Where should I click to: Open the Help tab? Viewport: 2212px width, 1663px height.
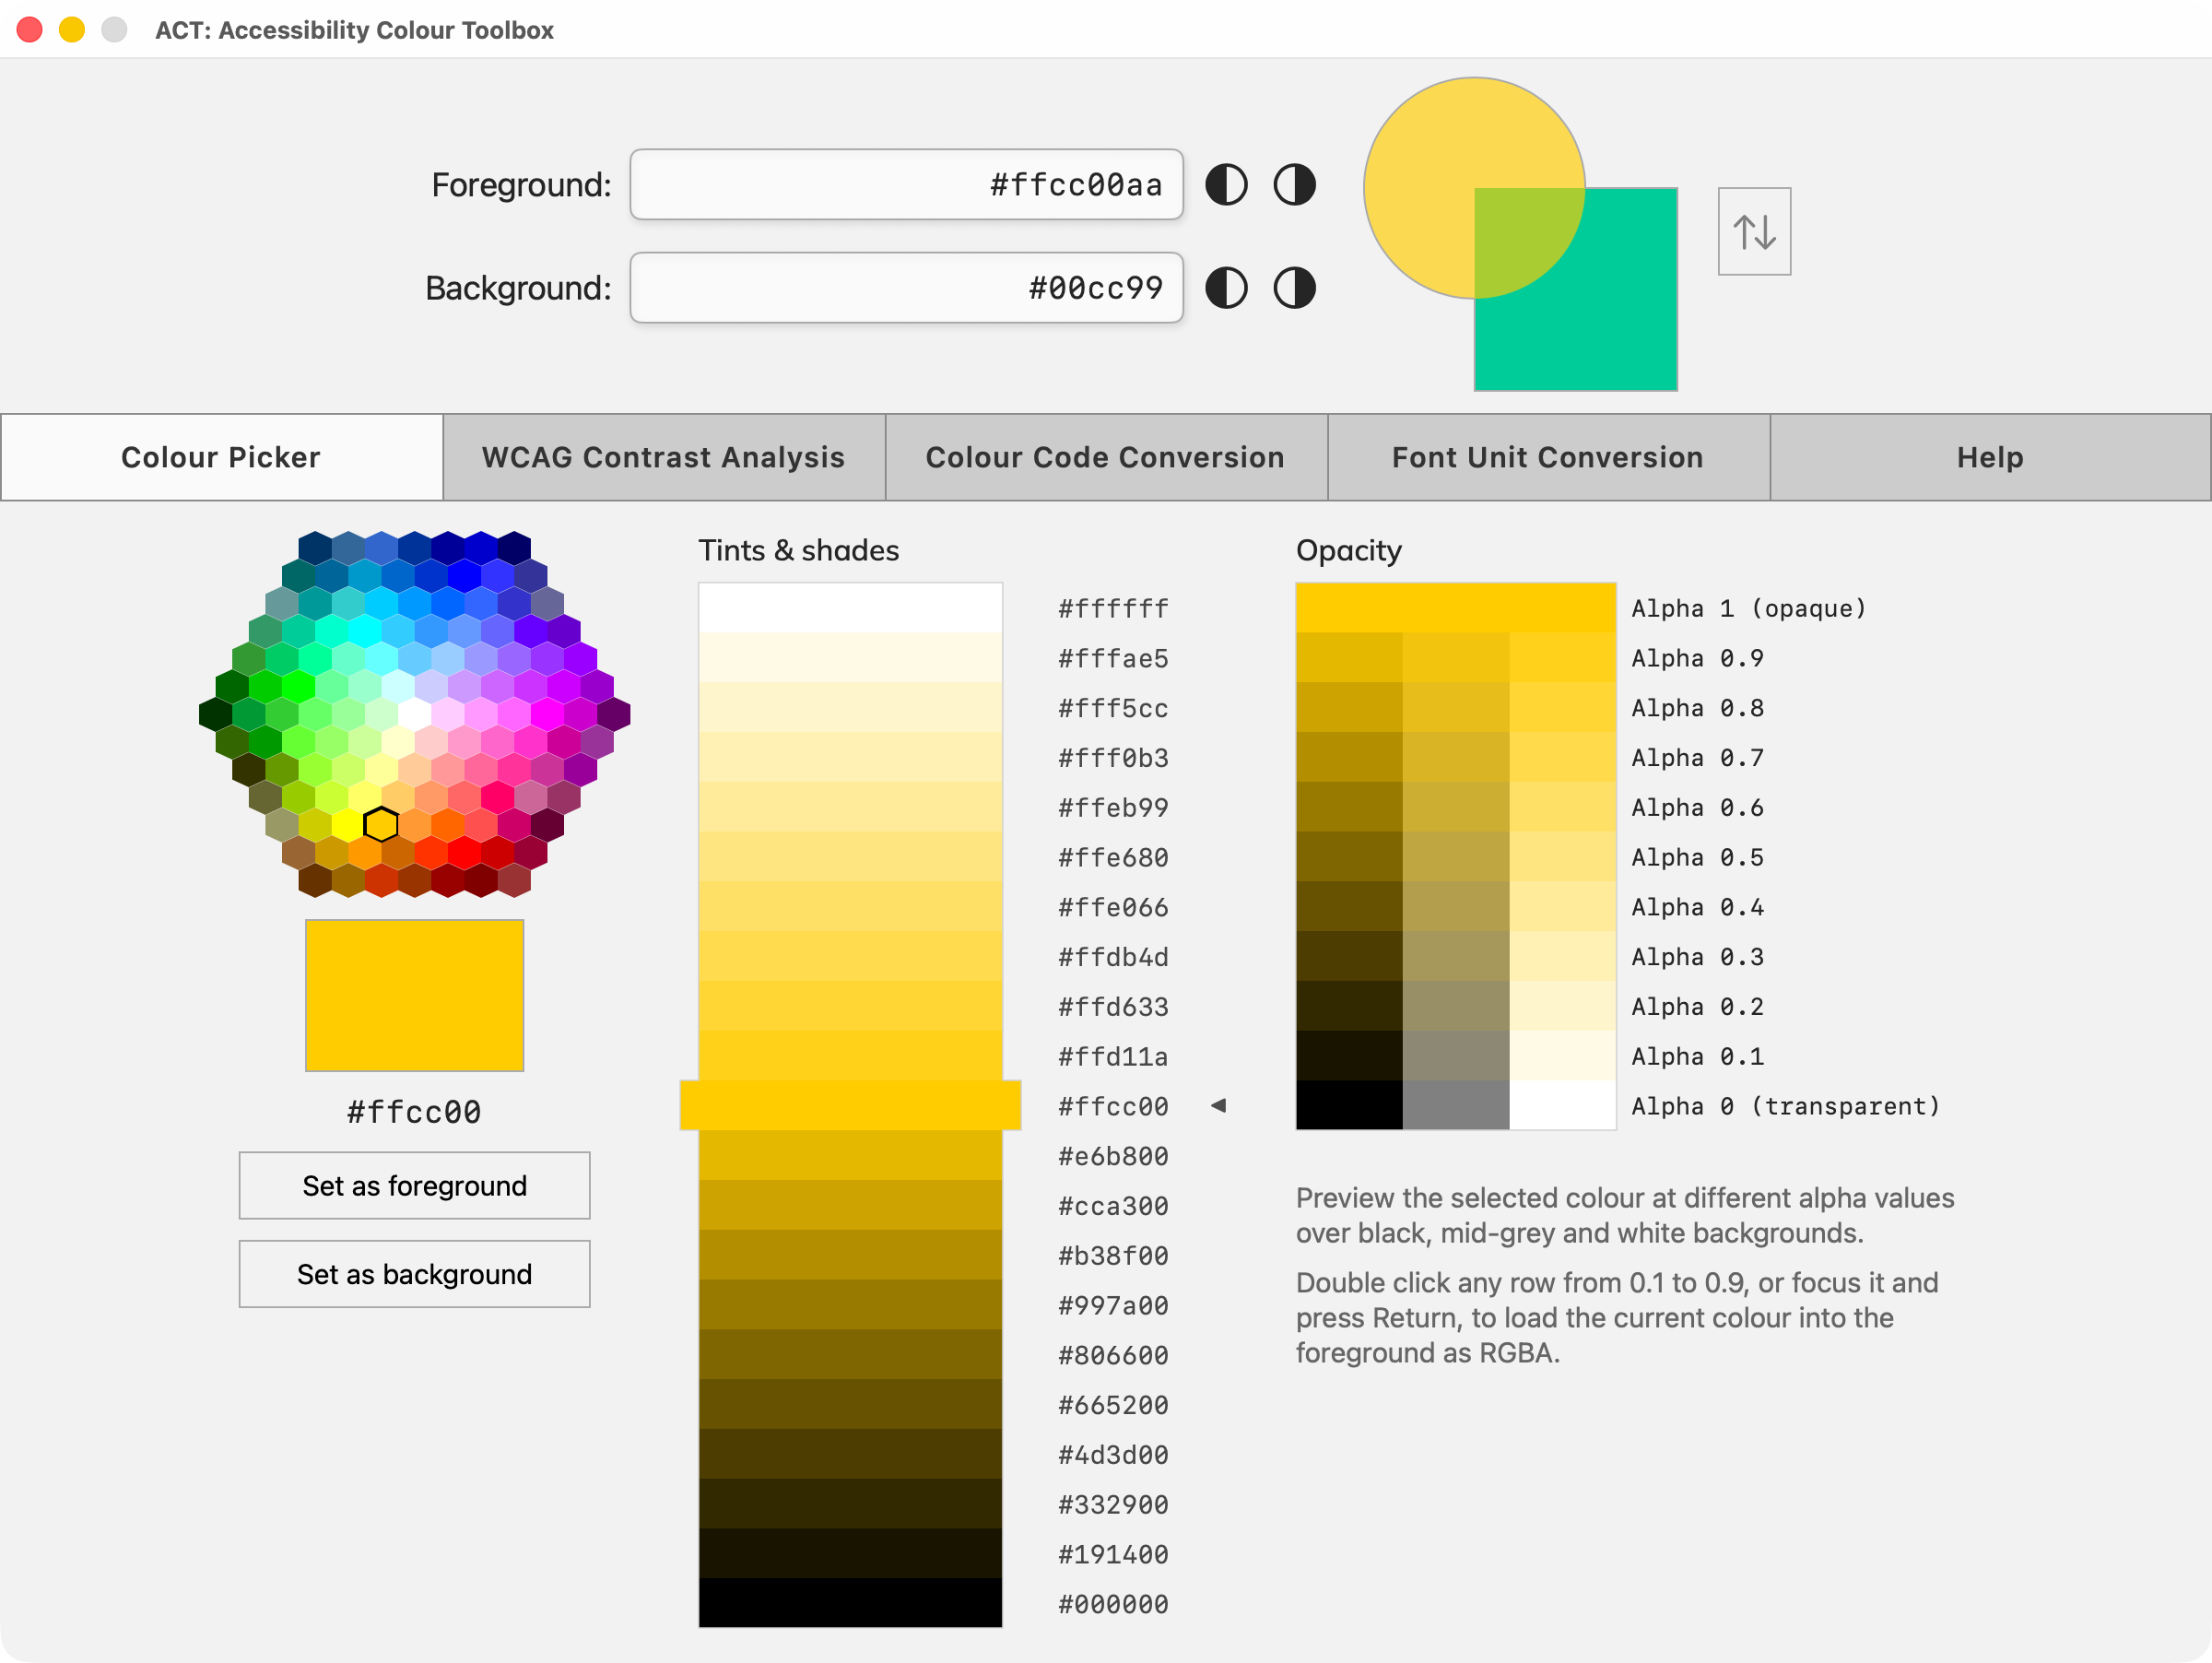[x=1990, y=457]
